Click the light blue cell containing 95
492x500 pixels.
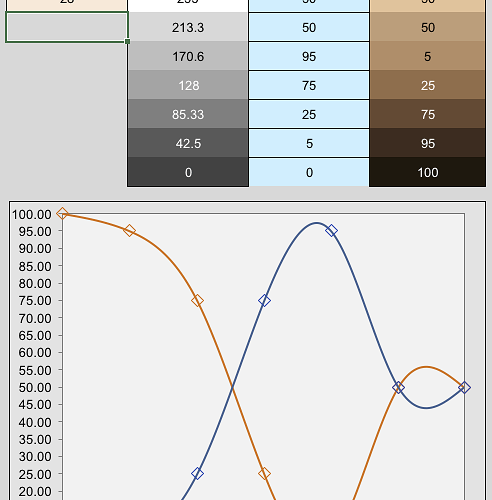[309, 56]
